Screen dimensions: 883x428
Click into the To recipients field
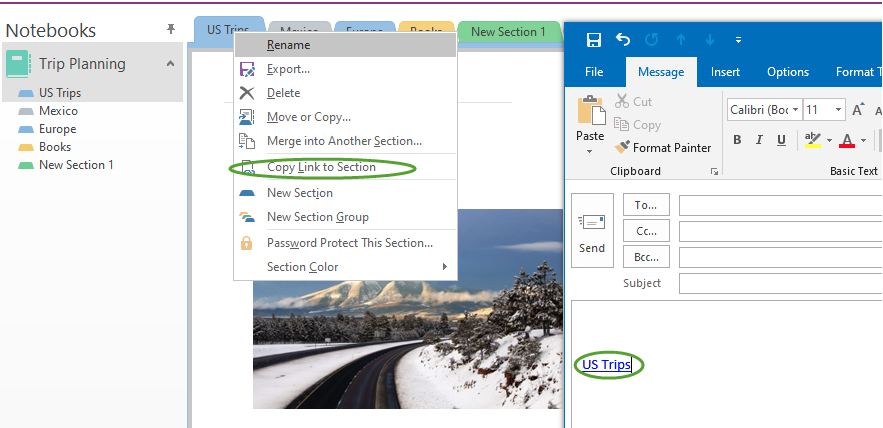coord(781,206)
